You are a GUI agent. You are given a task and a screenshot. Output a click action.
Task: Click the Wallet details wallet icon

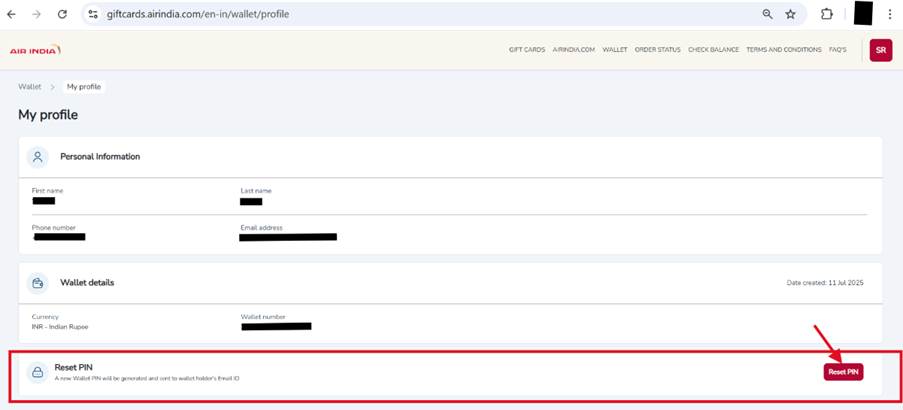[x=37, y=283]
